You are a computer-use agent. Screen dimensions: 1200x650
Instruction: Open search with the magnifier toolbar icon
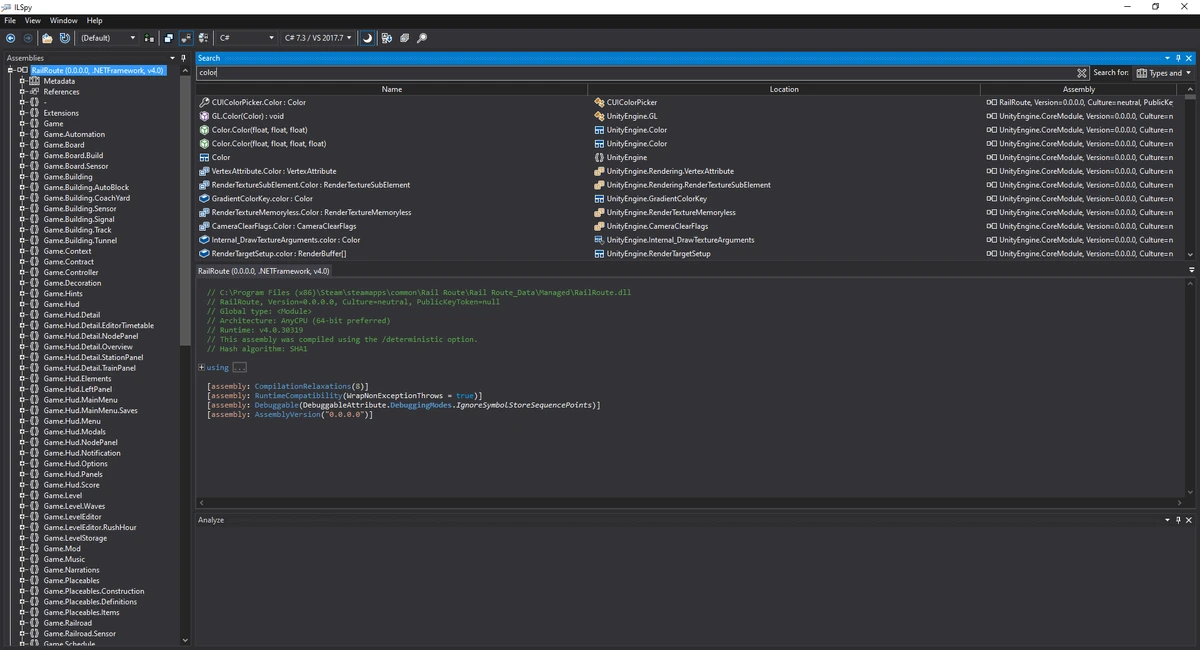click(x=421, y=38)
